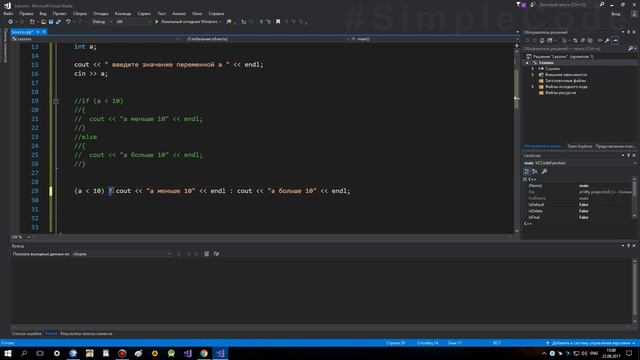Click the Navigate Backward toolbar icon
Screen dimensions: 640x360
pos(11,22)
